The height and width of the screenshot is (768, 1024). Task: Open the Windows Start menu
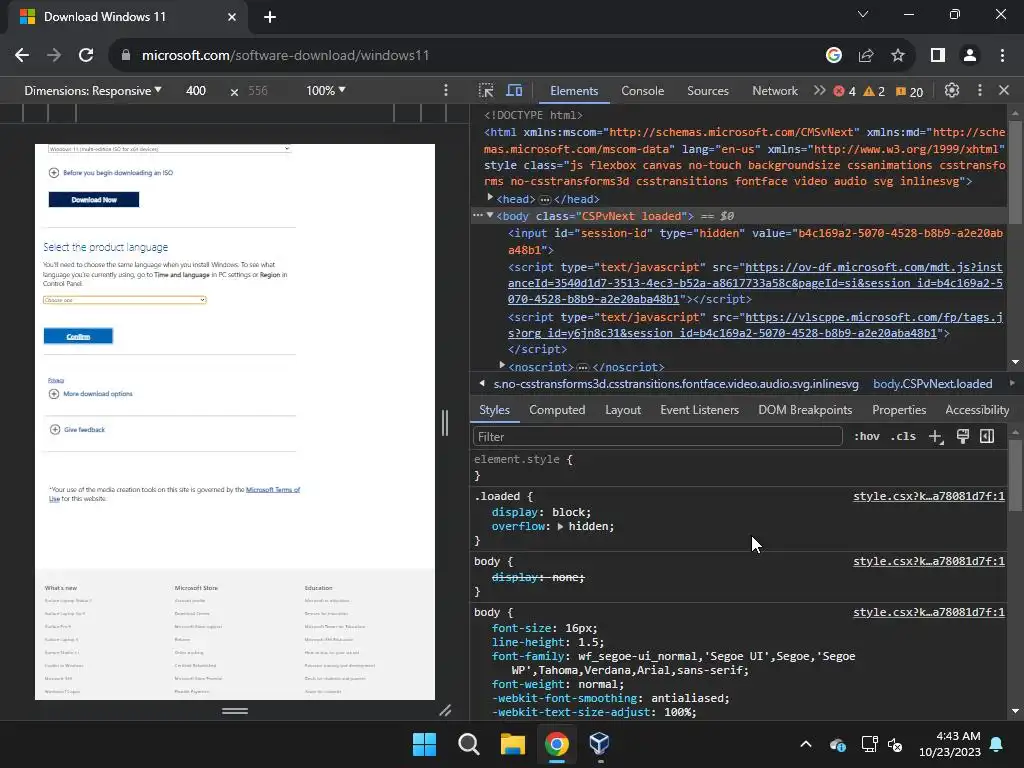[x=424, y=744]
